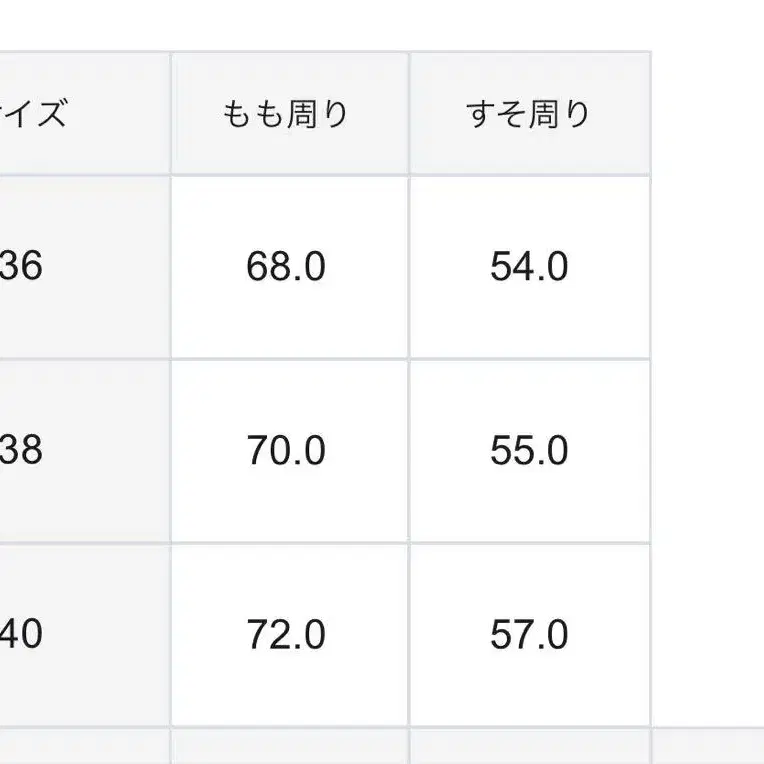Viewport: 764px width, 764px height.
Task: Click the cut-off cell below 57.0
Action: [529, 748]
